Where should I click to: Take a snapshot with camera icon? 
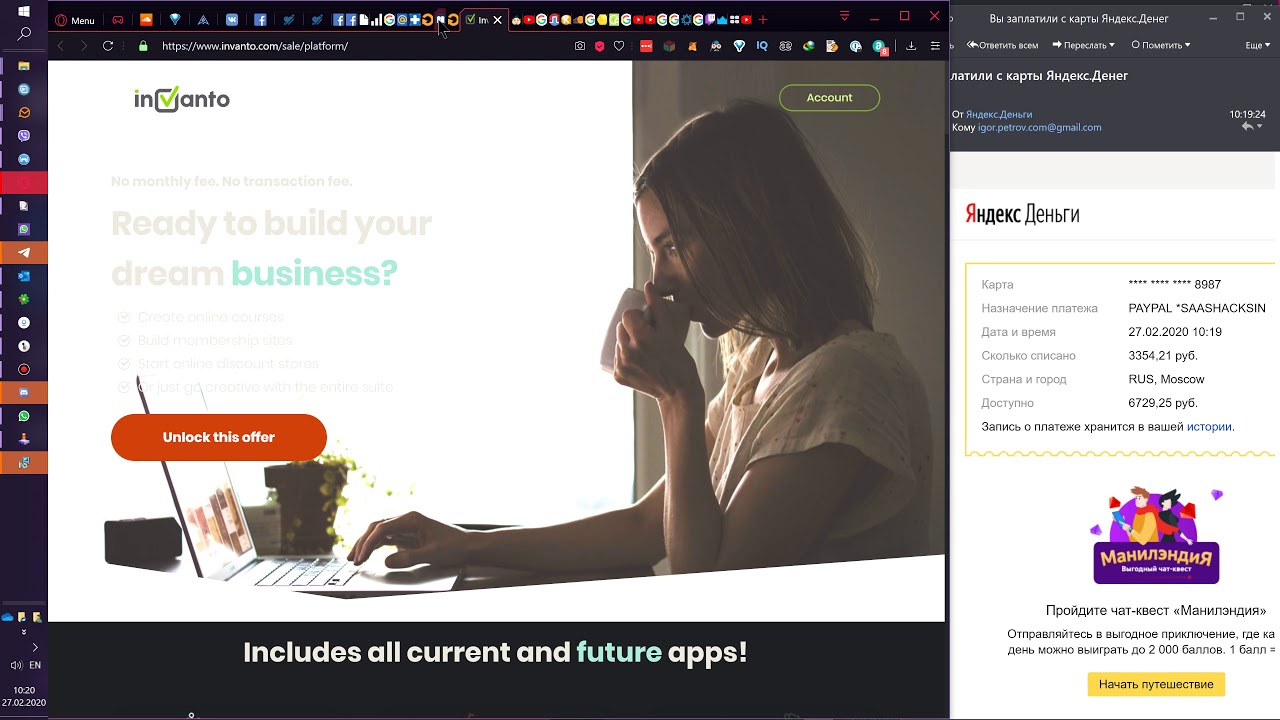pyautogui.click(x=580, y=46)
